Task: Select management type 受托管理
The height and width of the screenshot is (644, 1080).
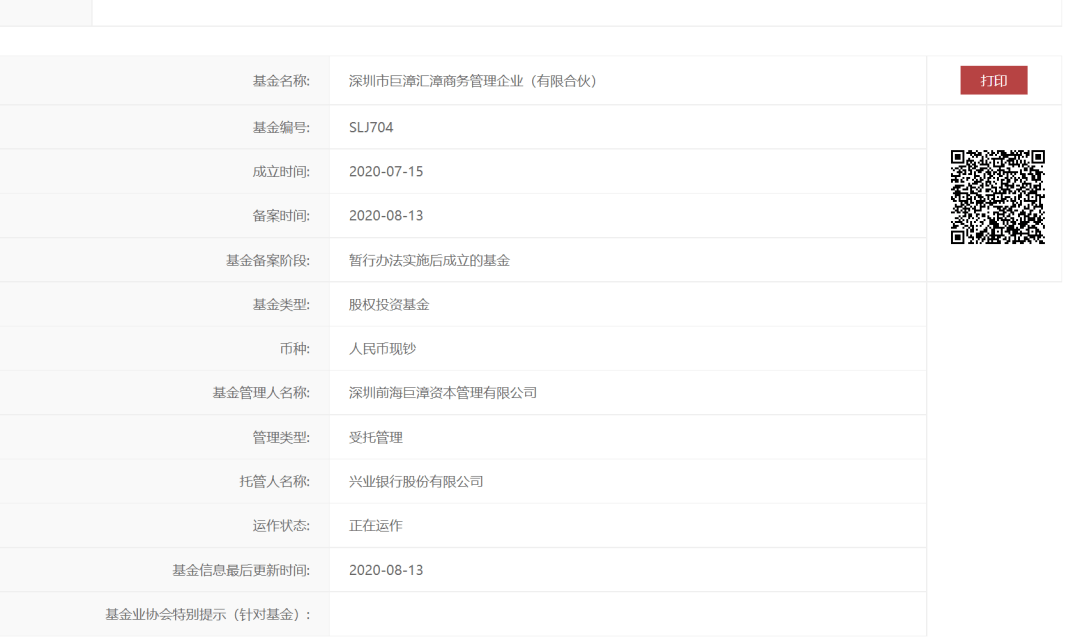Action: click(x=375, y=437)
